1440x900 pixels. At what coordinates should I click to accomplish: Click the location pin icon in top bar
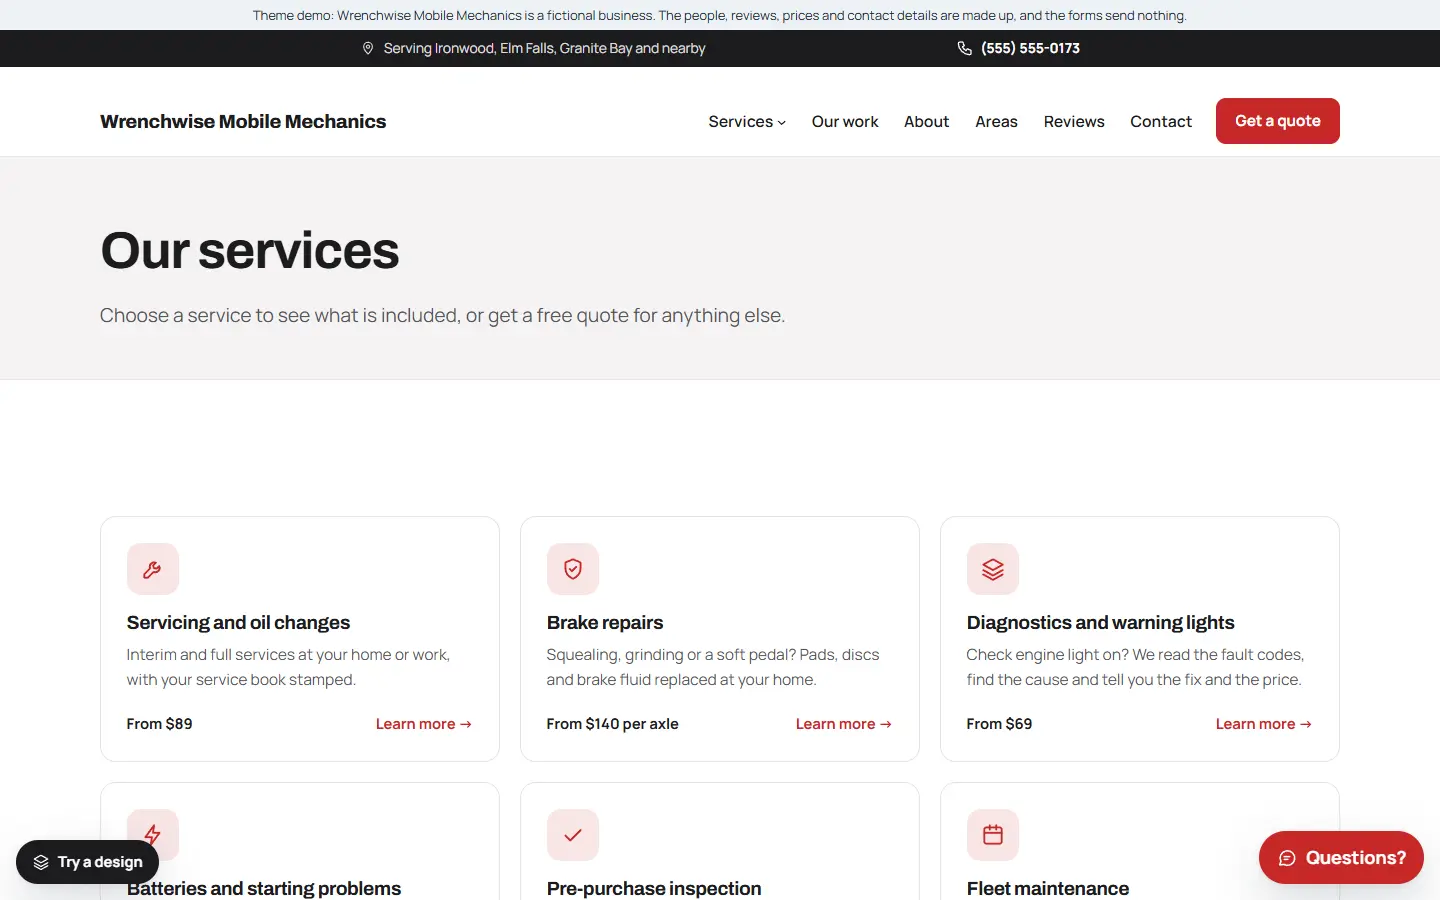pyautogui.click(x=368, y=48)
